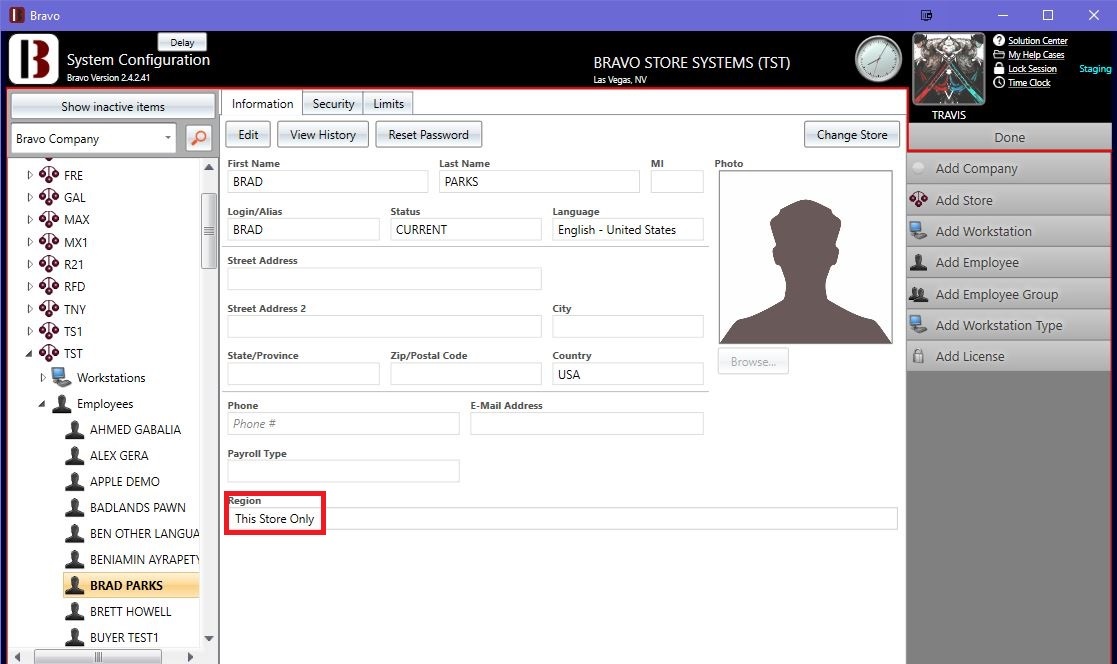Click the E-Mail Address field
The width and height of the screenshot is (1117, 664).
(586, 423)
